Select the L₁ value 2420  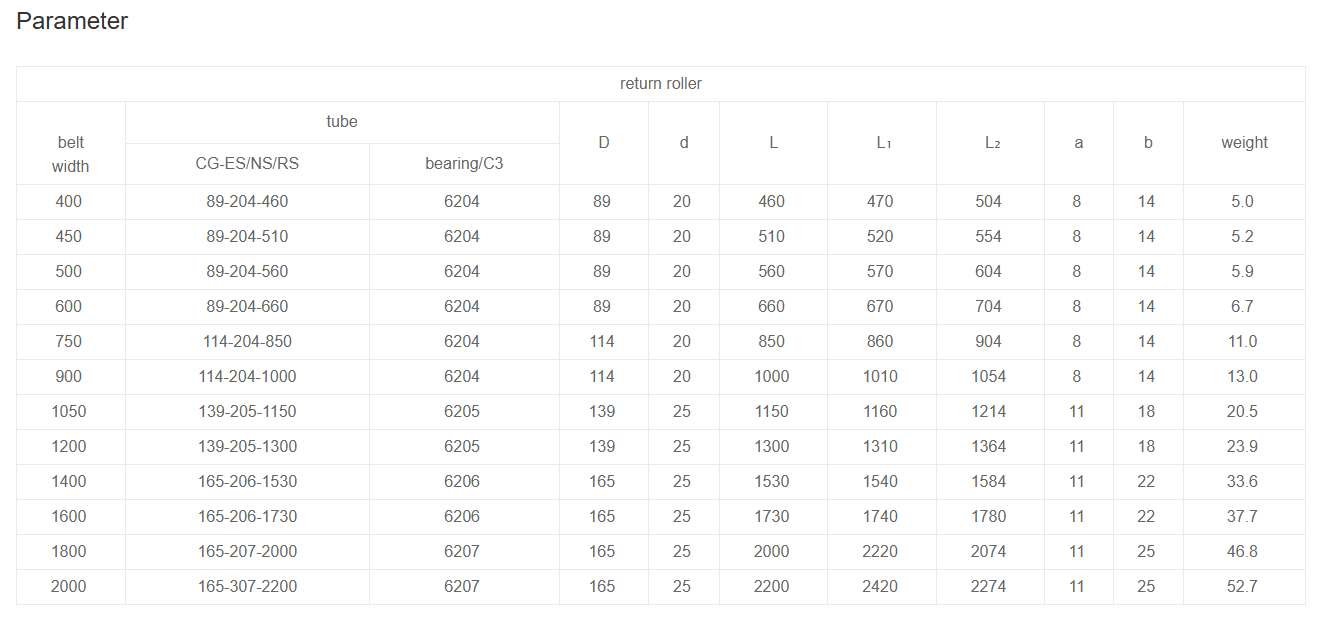(x=881, y=587)
